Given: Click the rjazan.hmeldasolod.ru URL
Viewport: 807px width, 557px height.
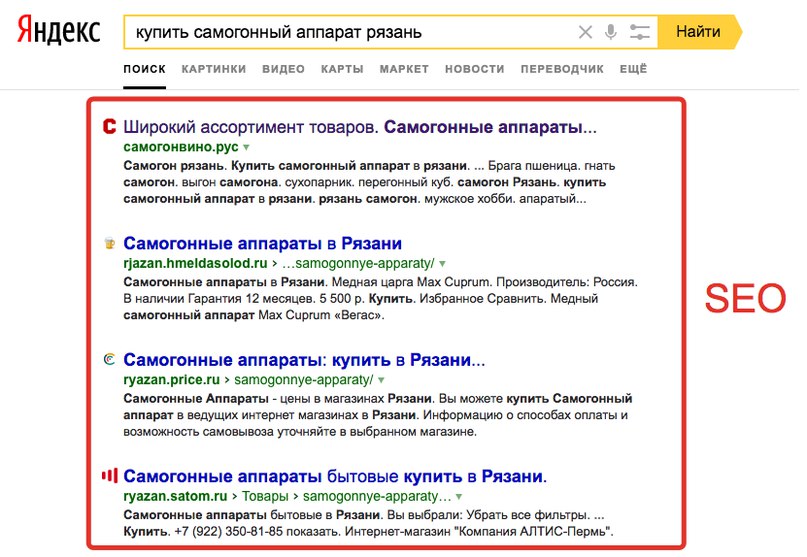Looking at the screenshot, I should click(195, 264).
